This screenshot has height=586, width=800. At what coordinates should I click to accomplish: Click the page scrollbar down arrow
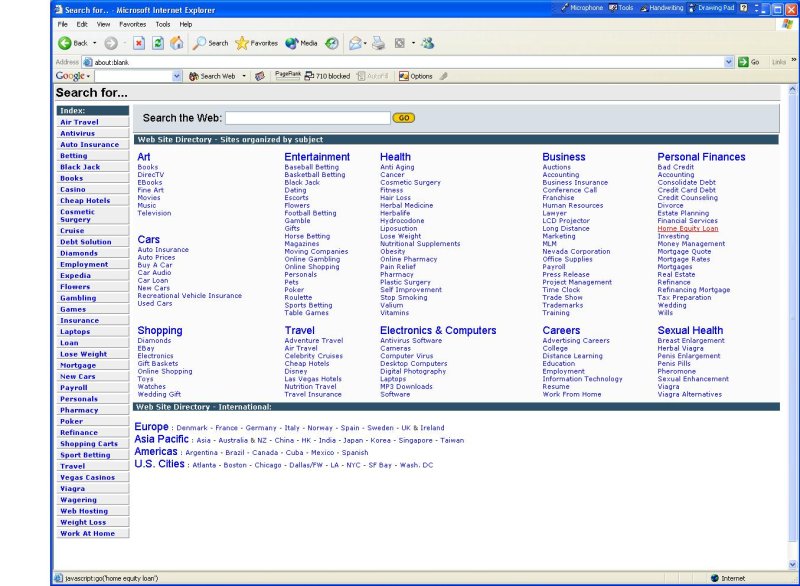[x=792, y=564]
